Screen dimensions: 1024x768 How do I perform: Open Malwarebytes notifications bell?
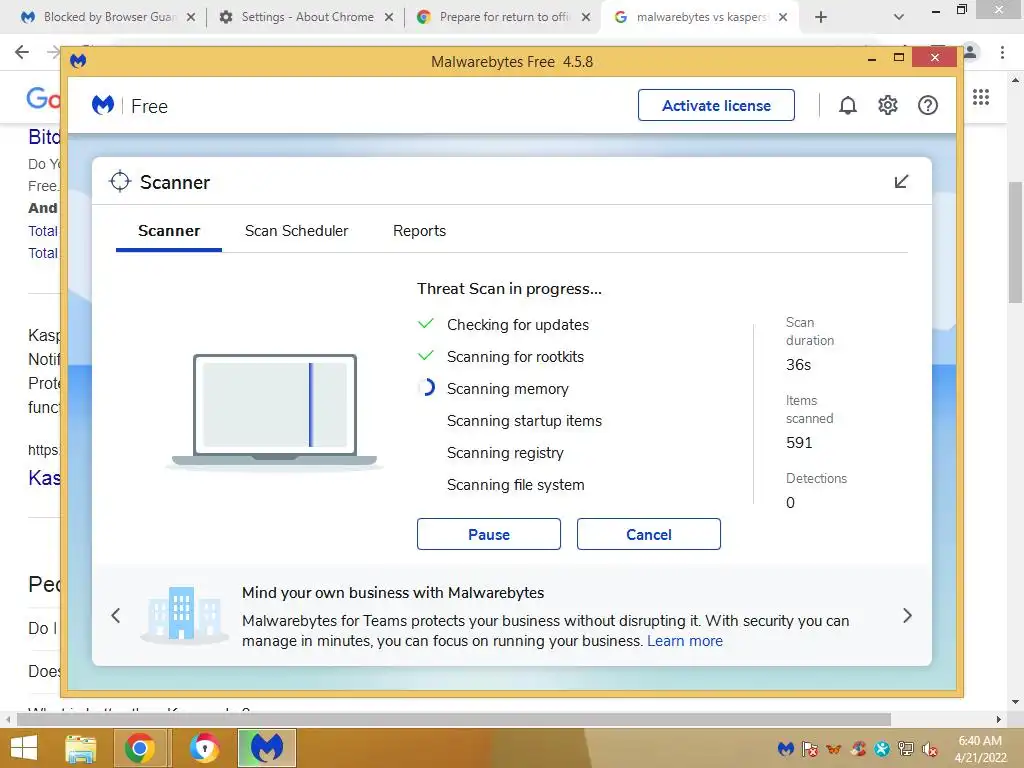pyautogui.click(x=848, y=105)
